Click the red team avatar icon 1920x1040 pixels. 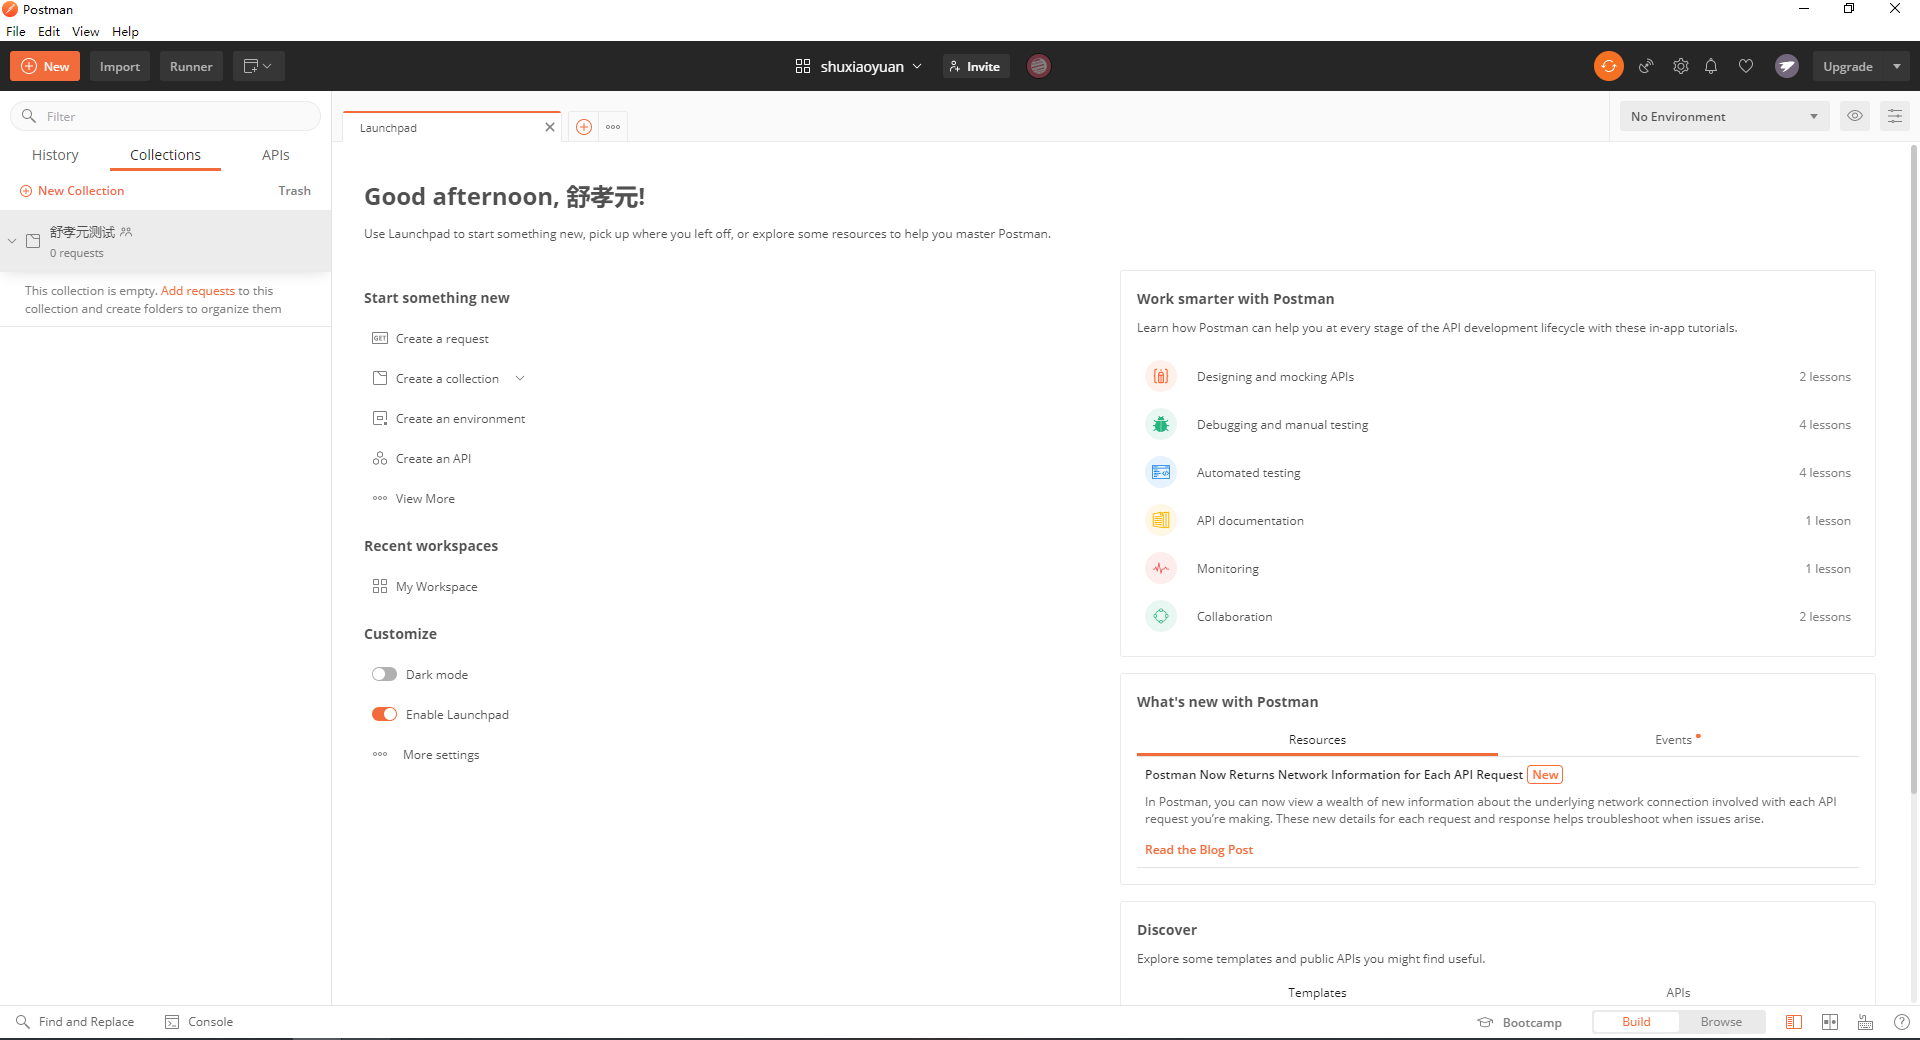(1039, 66)
